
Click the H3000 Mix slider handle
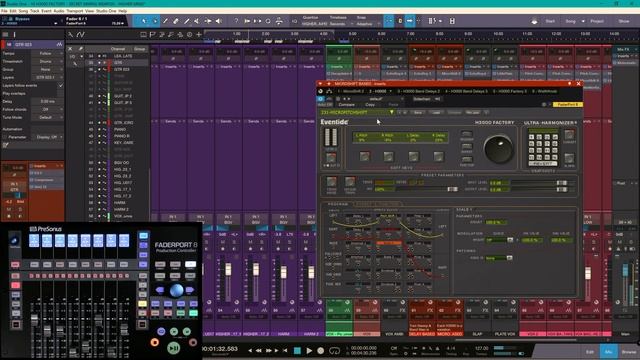point(452,189)
